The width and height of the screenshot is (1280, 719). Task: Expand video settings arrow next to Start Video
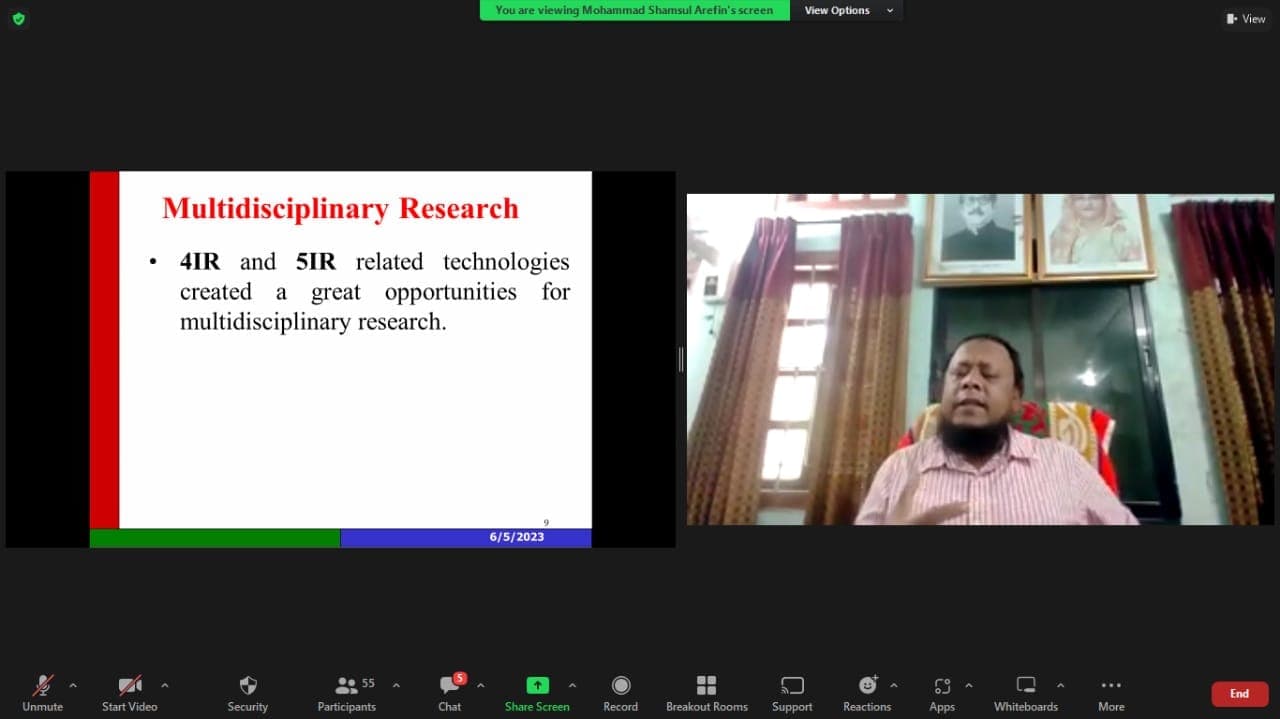point(165,685)
